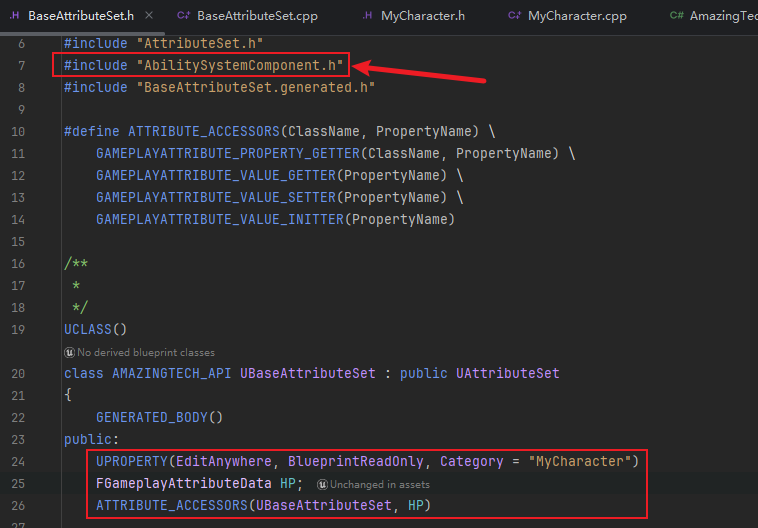This screenshot has height=528, width=758.
Task: Click the GENERATED_BODY macro
Action: (x=159, y=417)
